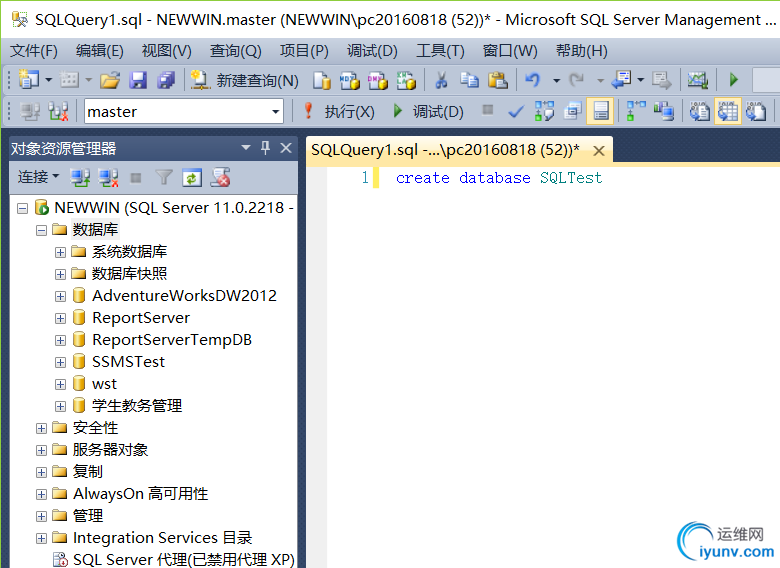
Task: Click the DMX query icon
Action: click(x=378, y=80)
